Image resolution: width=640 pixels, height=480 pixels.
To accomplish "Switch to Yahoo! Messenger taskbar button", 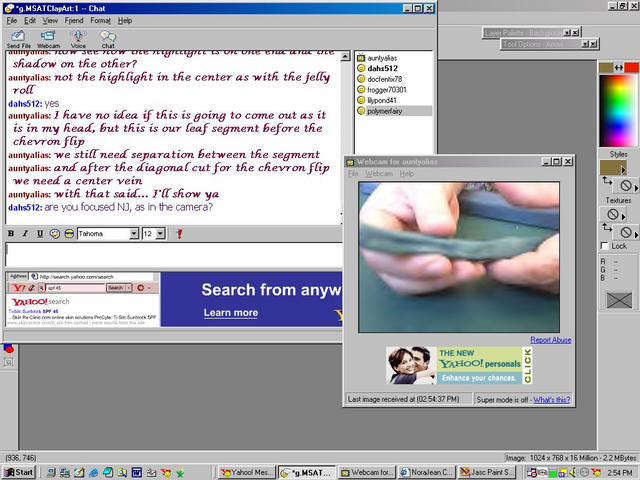I will coord(247,472).
